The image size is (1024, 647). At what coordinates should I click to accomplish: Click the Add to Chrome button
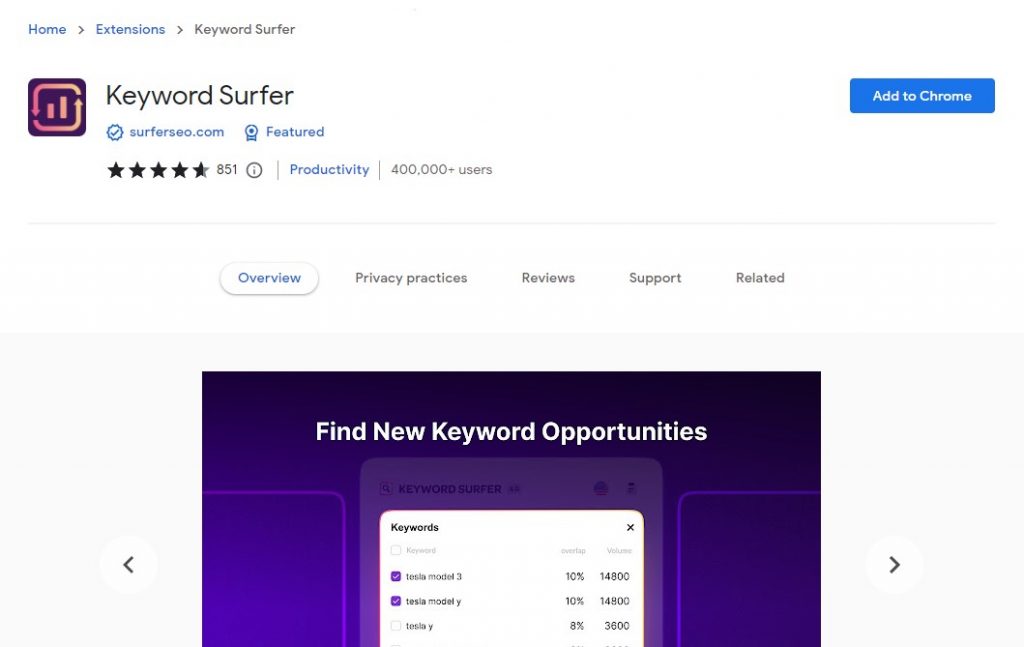921,96
